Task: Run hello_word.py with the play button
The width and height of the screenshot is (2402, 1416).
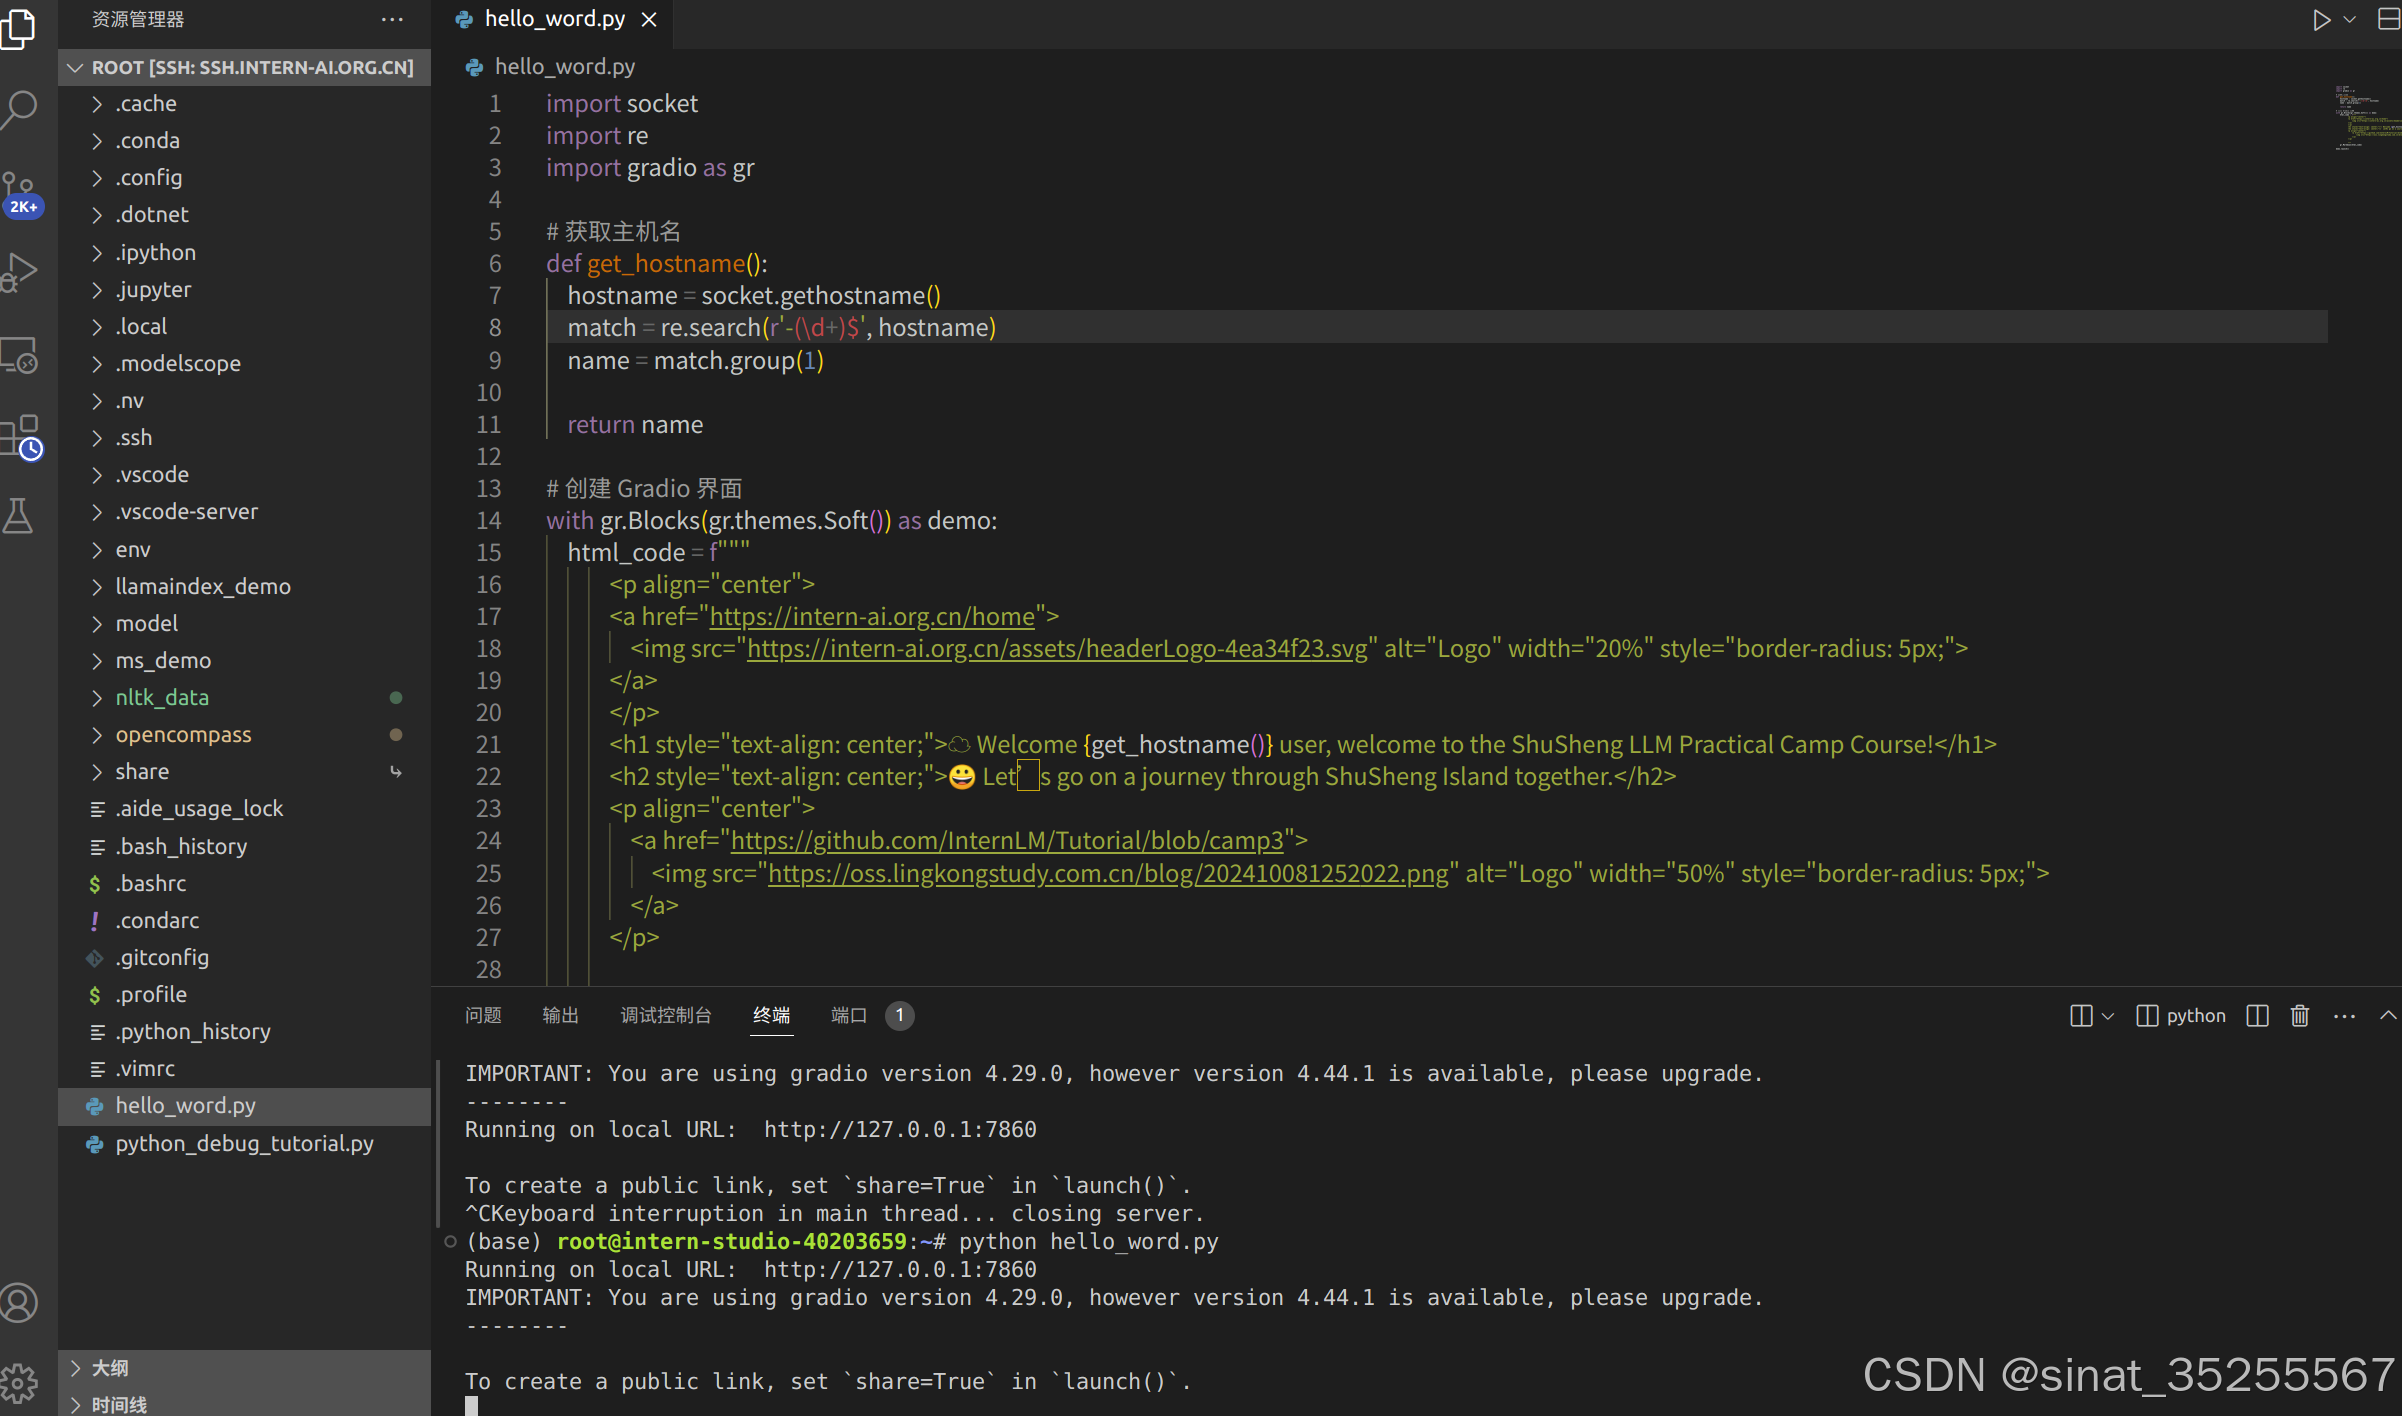Action: (x=2321, y=19)
